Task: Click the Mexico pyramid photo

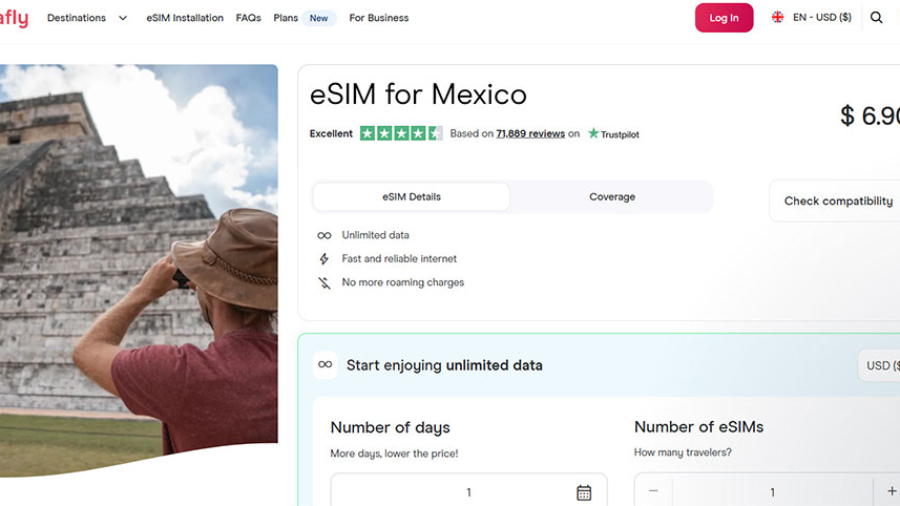Action: pyautogui.click(x=139, y=270)
